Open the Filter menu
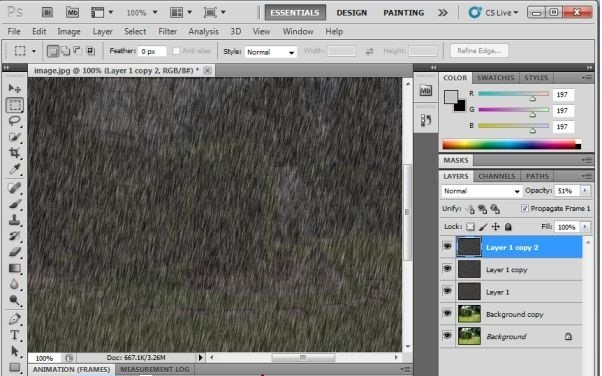Image resolution: width=602 pixels, height=376 pixels. point(167,31)
